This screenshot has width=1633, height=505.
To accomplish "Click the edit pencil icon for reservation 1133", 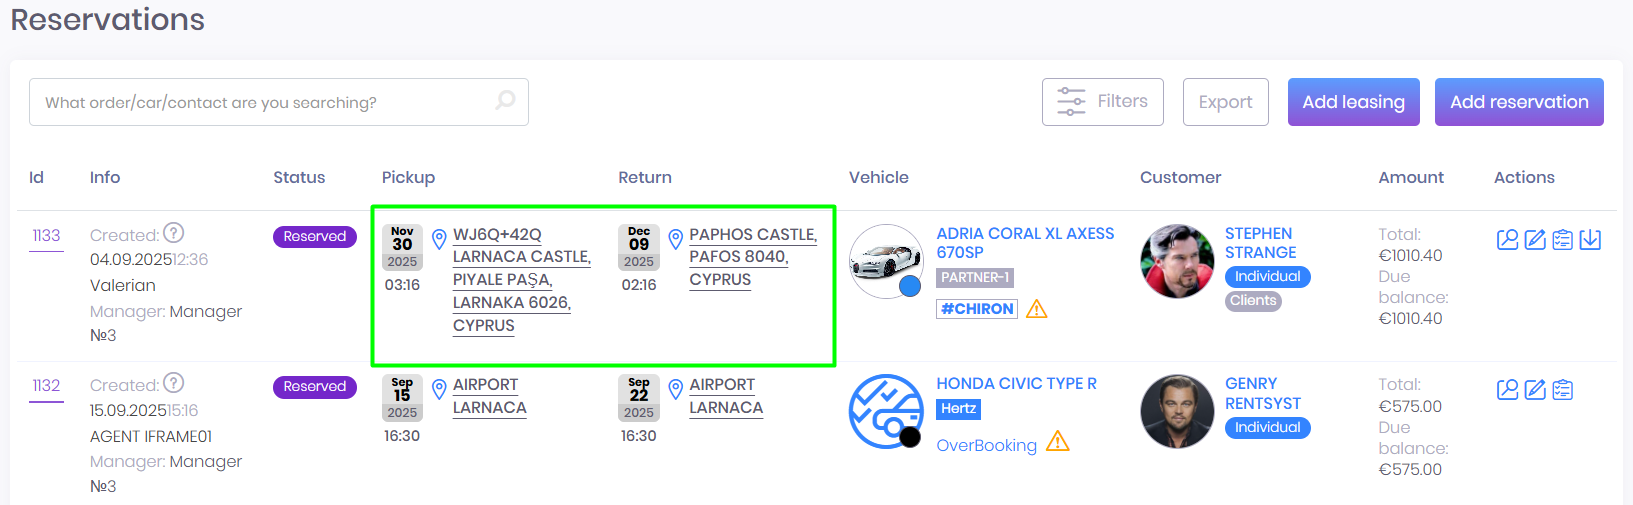I will pyautogui.click(x=1535, y=239).
